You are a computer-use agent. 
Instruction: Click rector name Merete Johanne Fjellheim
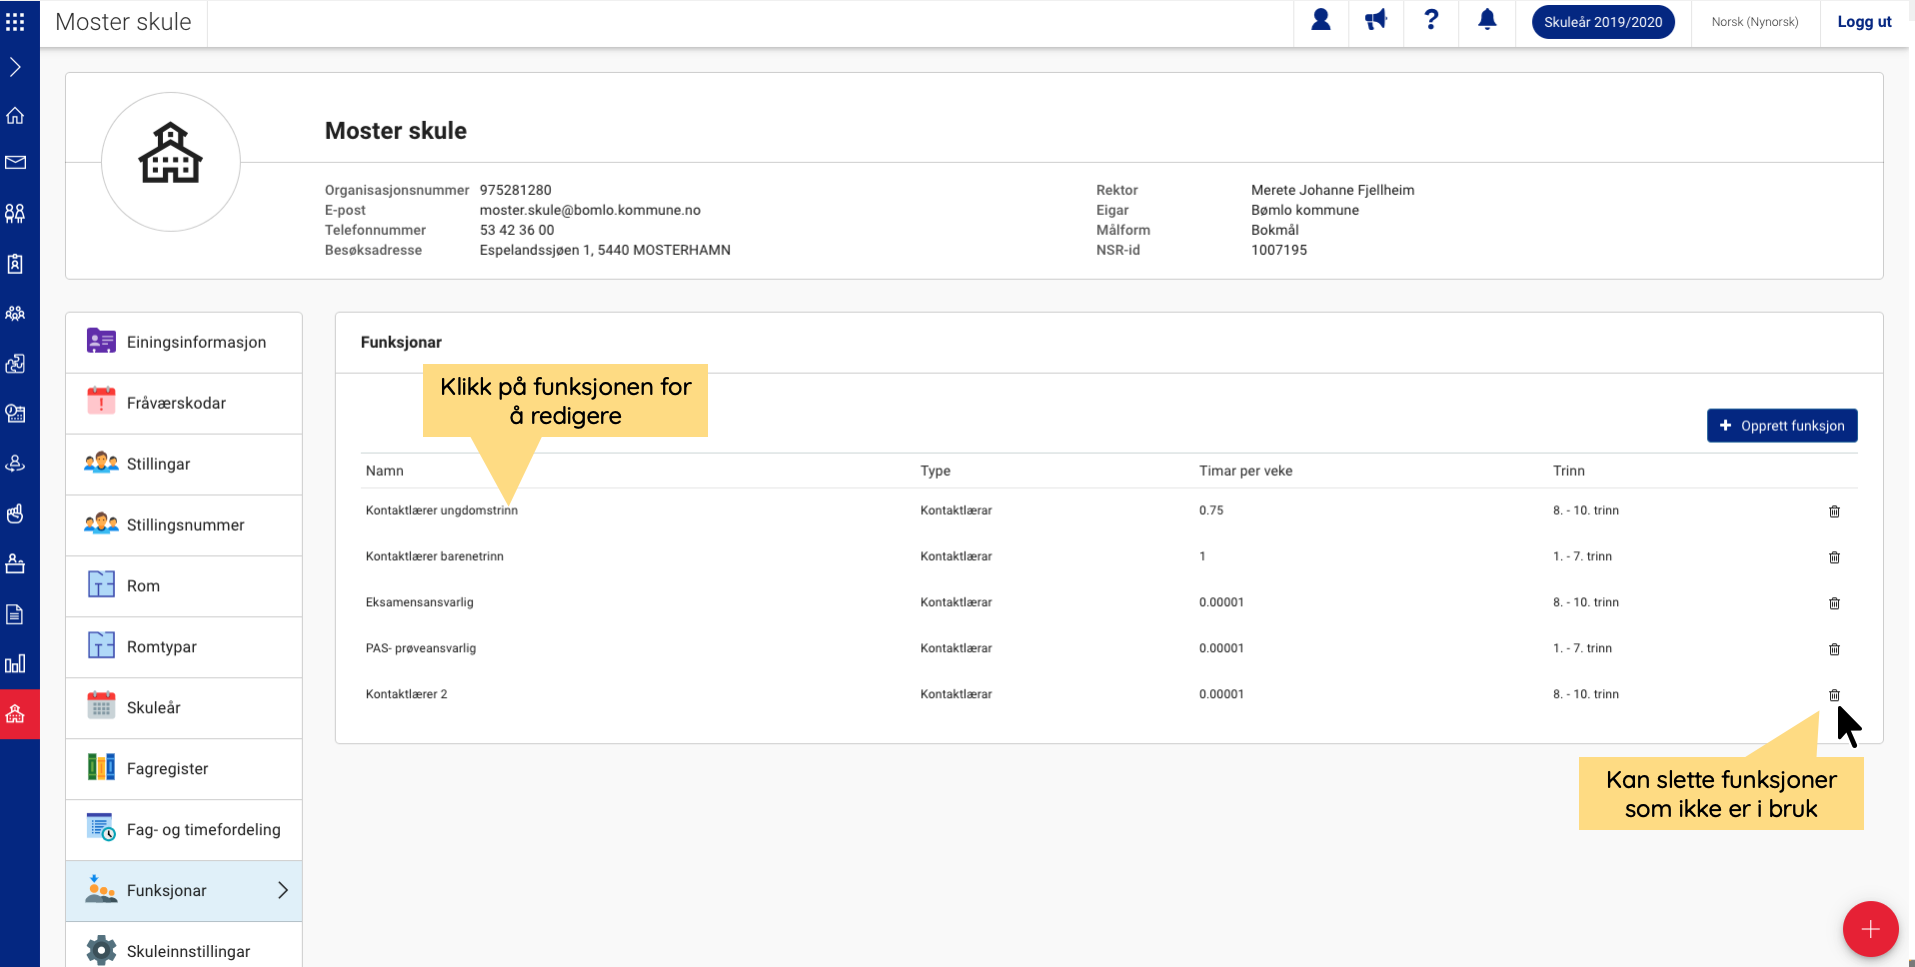pos(1332,190)
